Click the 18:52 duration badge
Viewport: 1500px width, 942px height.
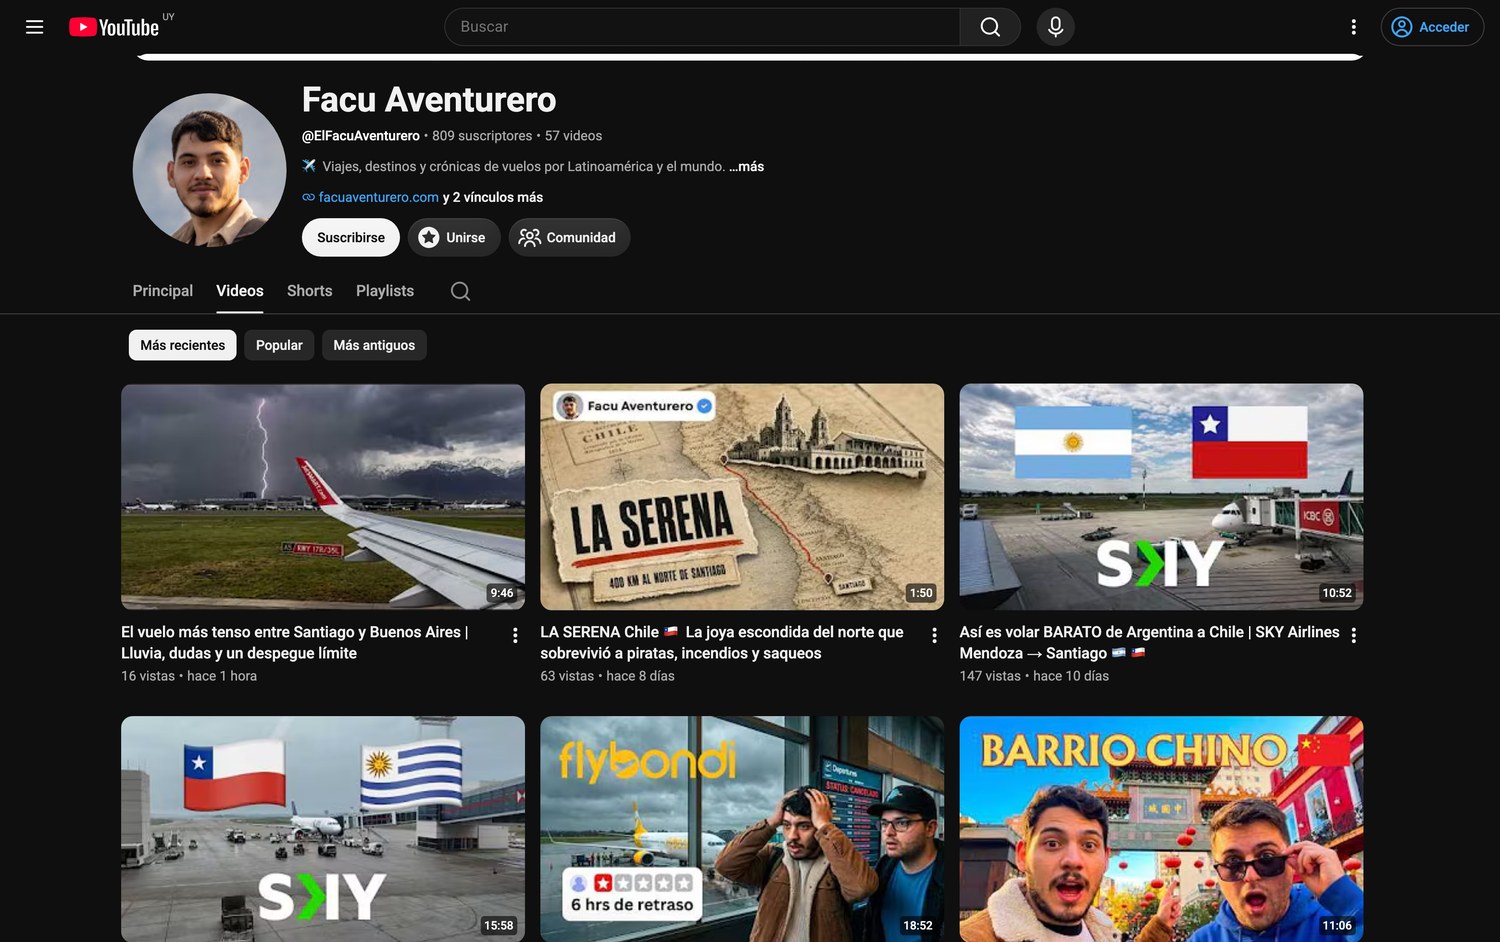click(x=918, y=925)
